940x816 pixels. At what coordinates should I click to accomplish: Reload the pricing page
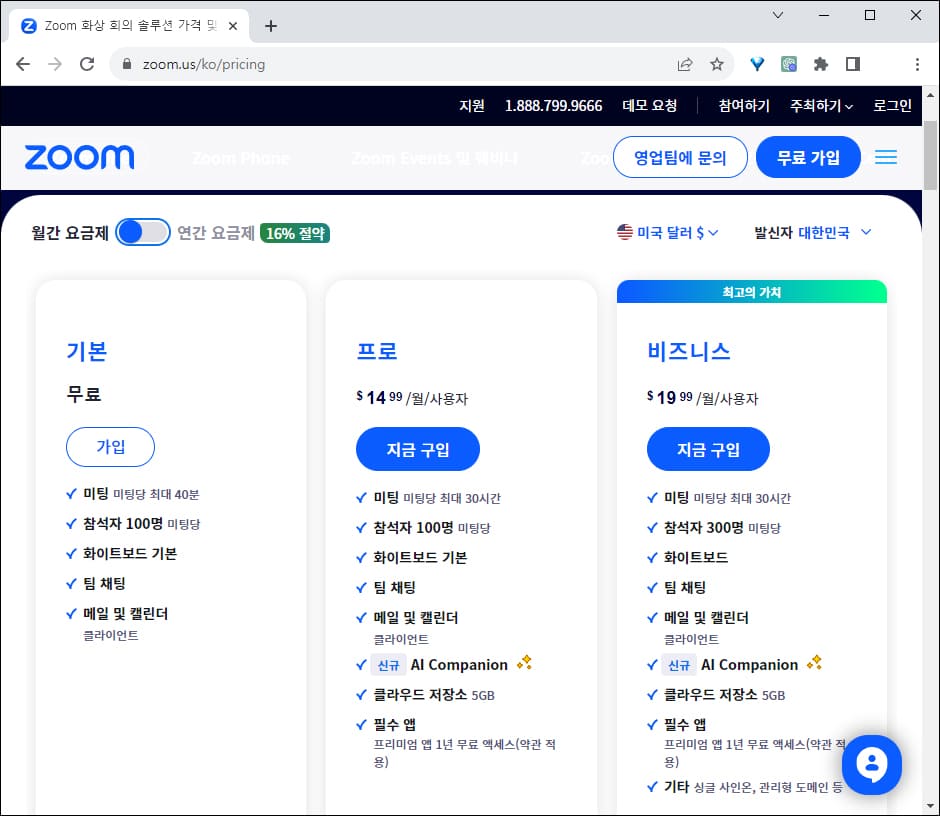87,63
